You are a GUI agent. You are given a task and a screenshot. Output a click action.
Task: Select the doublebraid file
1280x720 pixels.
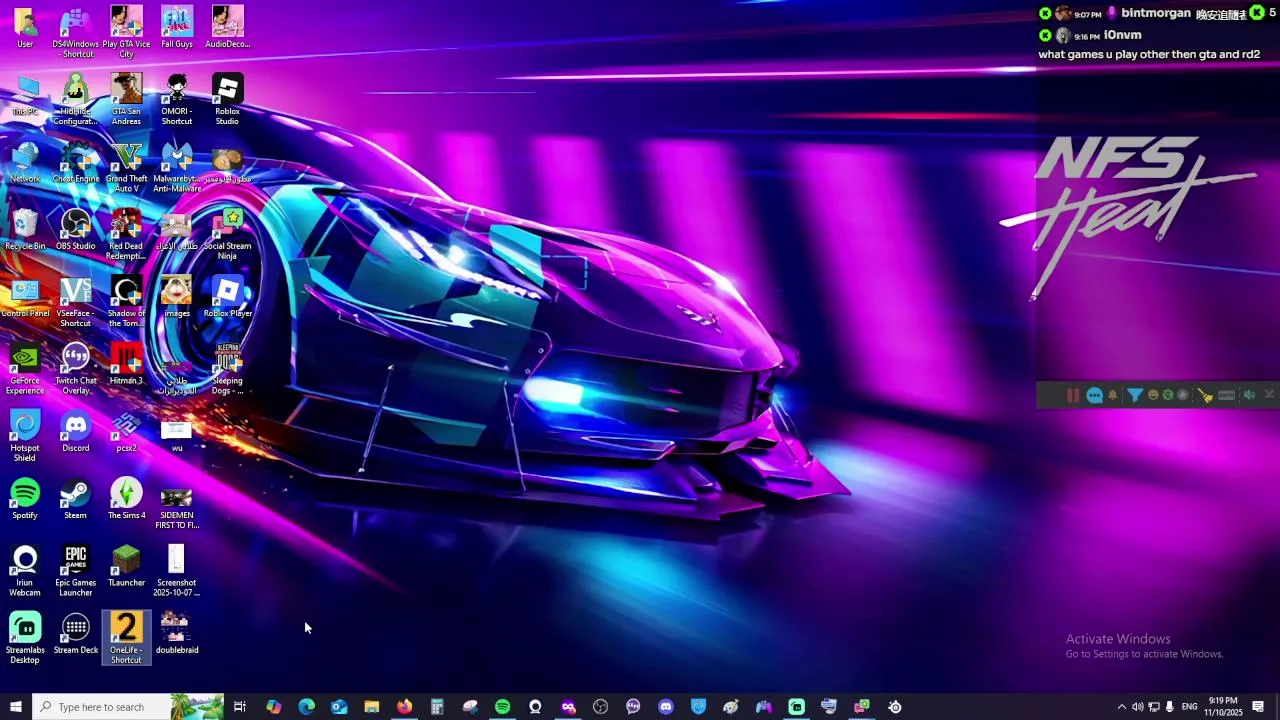pyautogui.click(x=177, y=634)
